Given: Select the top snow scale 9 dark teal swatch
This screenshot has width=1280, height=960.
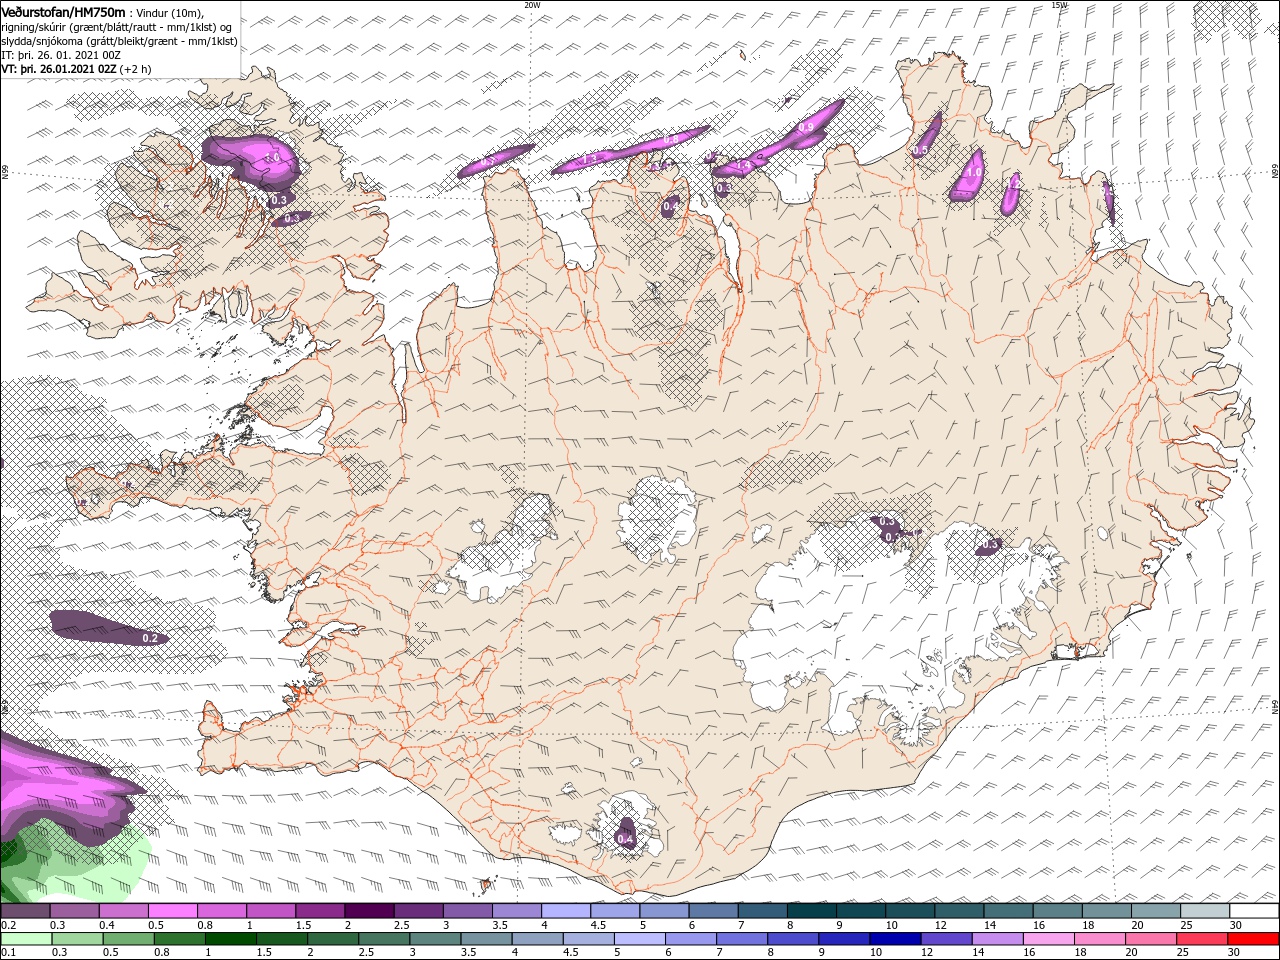Looking at the screenshot, I should click(860, 911).
